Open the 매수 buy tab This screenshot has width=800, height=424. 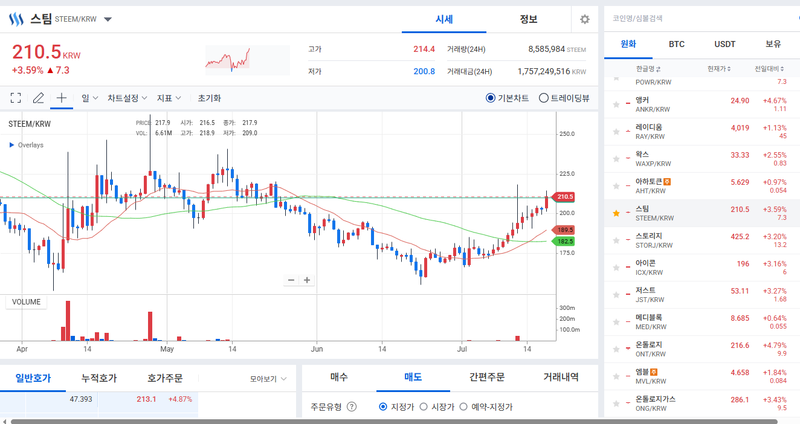point(339,377)
